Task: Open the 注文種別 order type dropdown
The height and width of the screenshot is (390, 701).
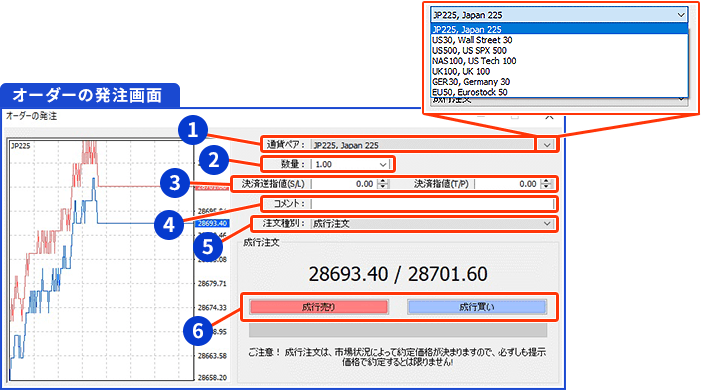Action: click(x=547, y=224)
